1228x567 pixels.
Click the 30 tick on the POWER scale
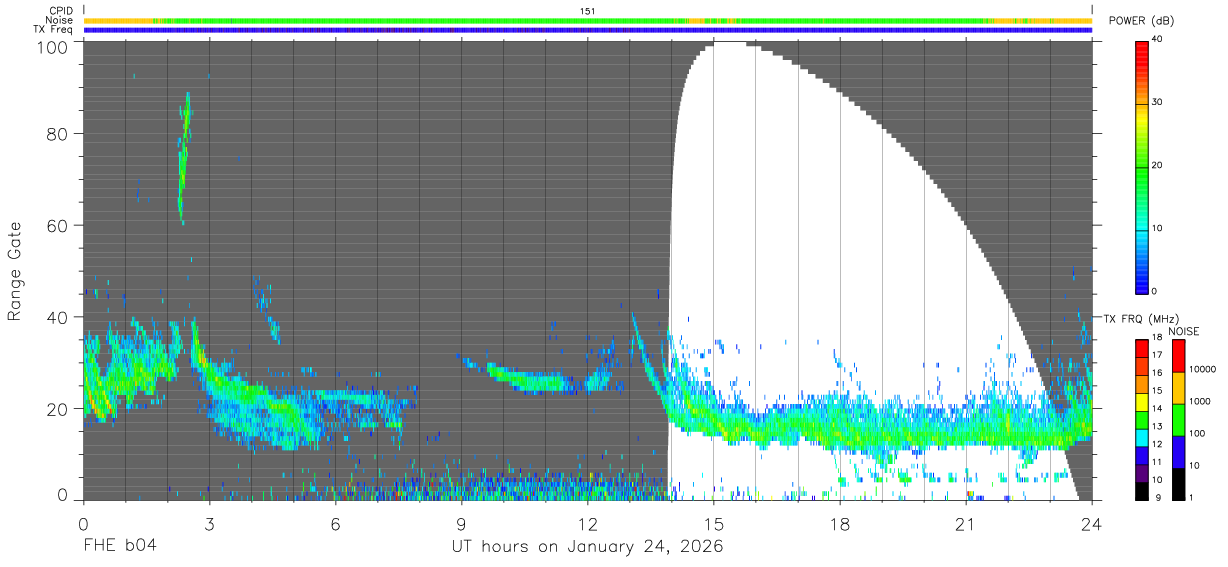click(x=1159, y=102)
